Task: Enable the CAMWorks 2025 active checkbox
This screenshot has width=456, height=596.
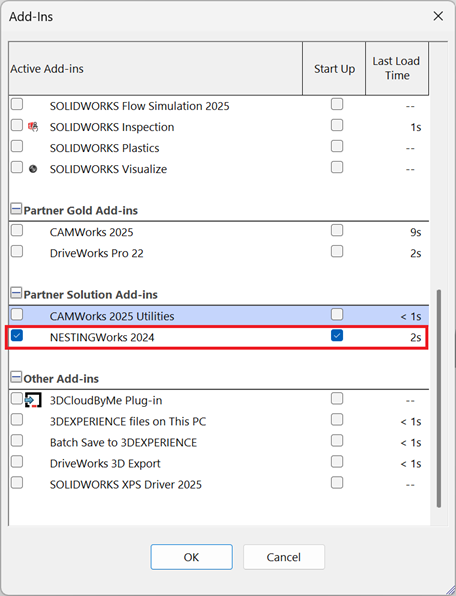Action: point(17,230)
